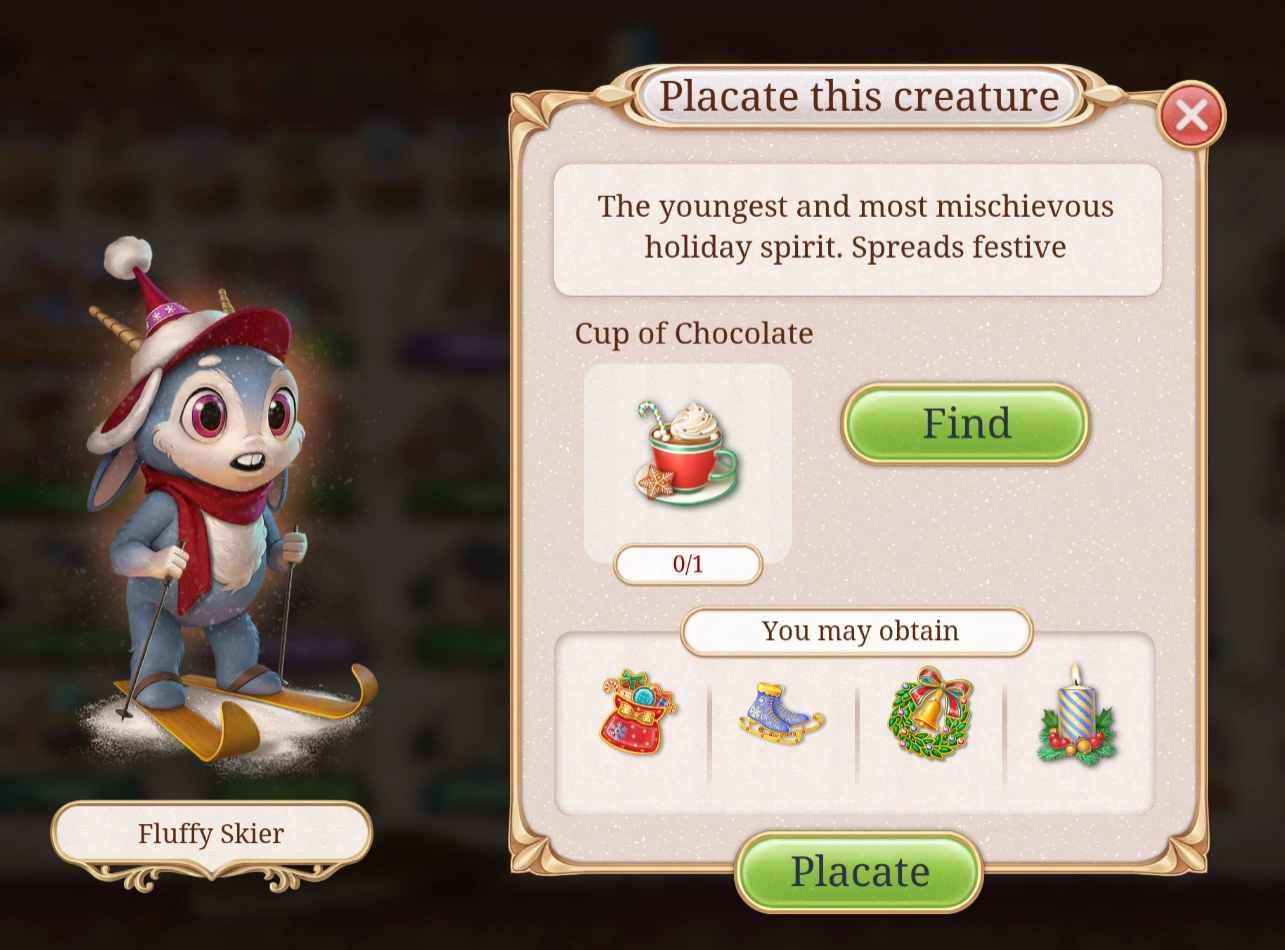This screenshot has height=950, width=1285.
Task: Tap the Christmas wreath with bell icon
Action: click(x=930, y=713)
